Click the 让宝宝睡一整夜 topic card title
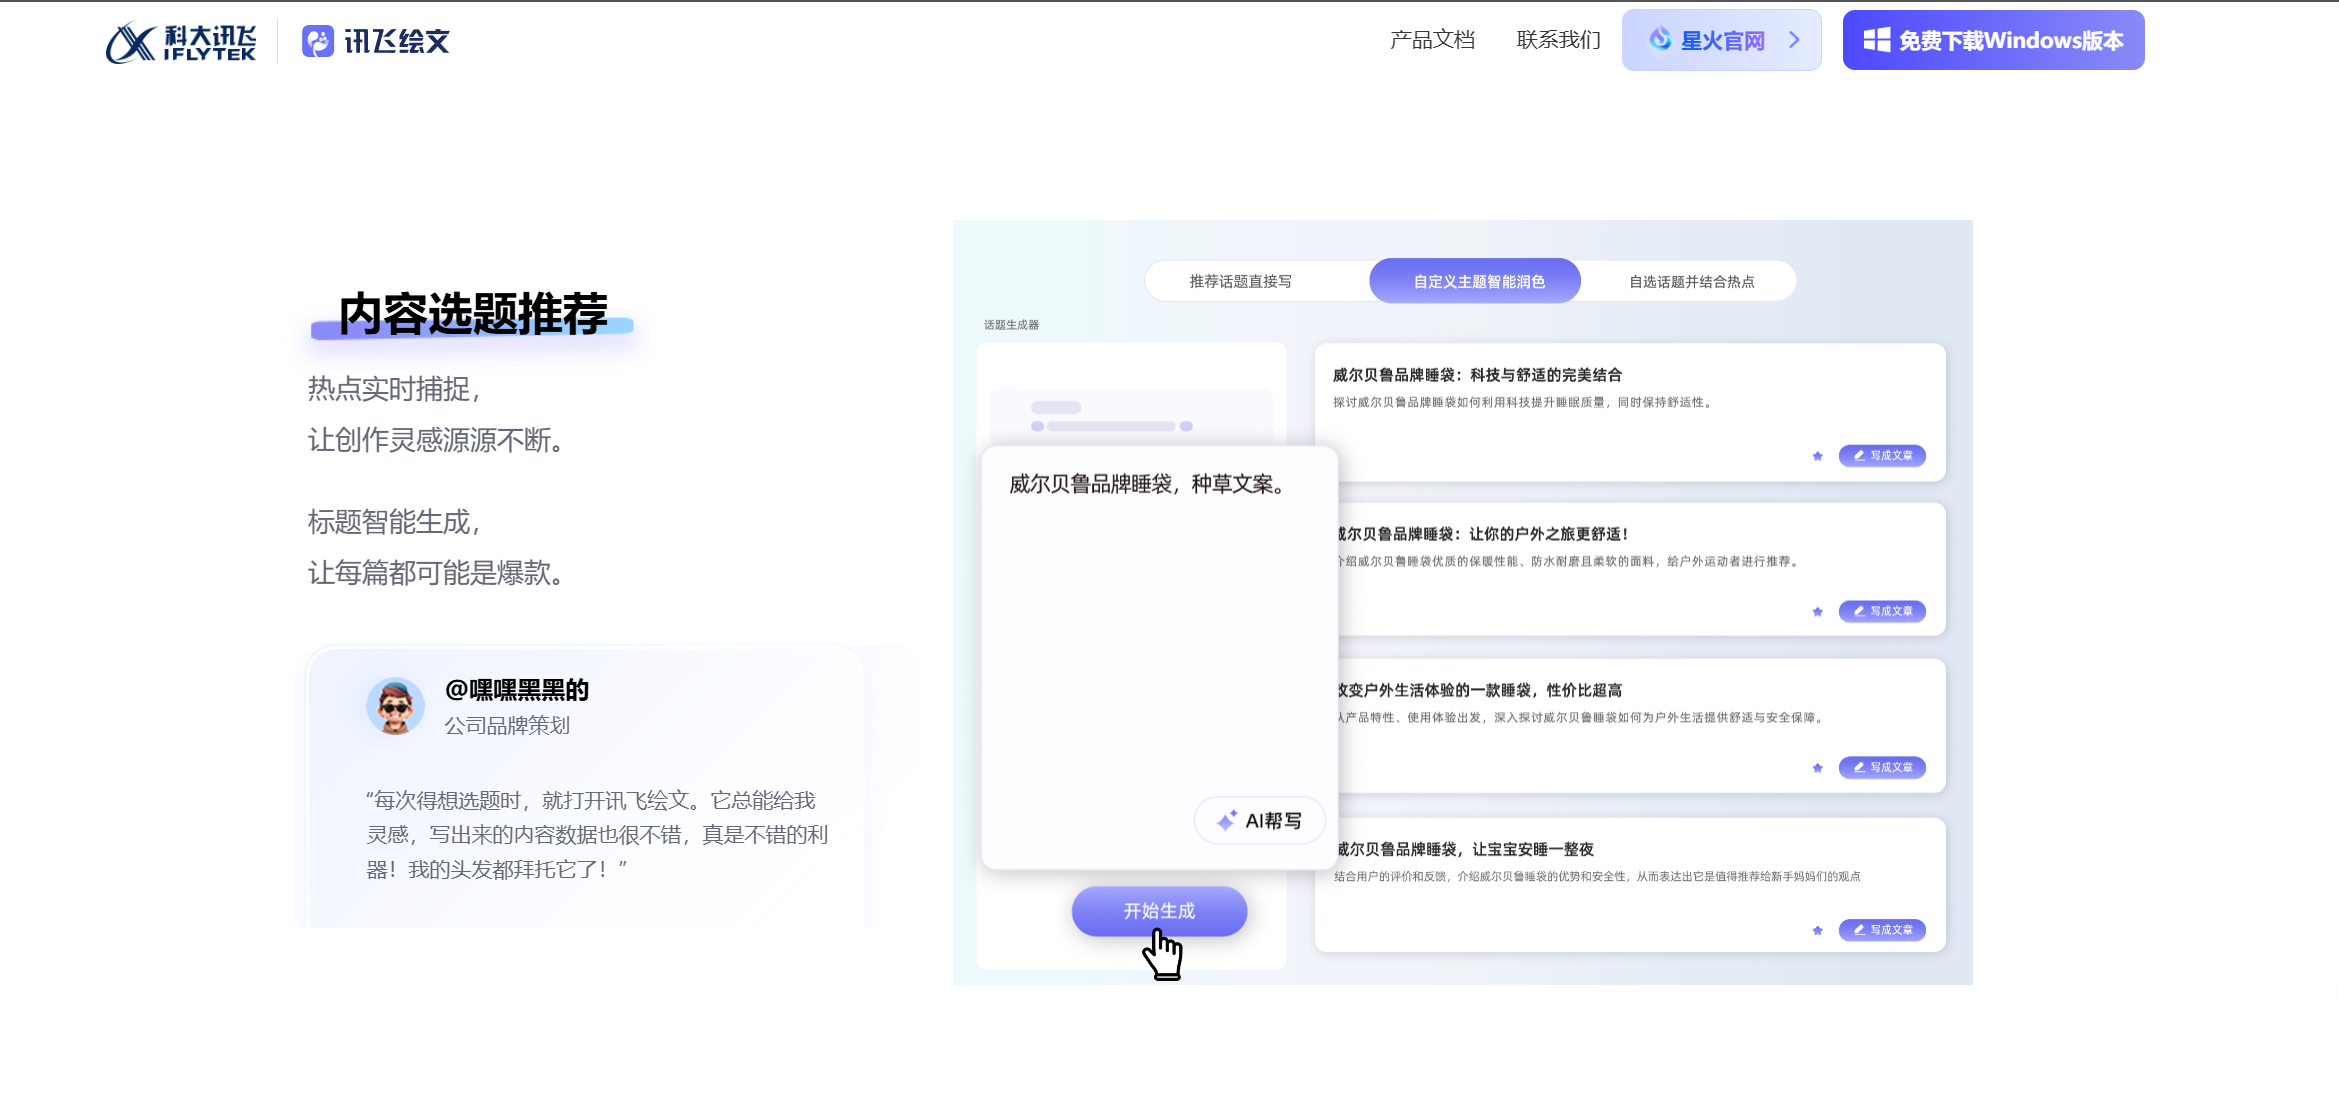Viewport: 2339px width, 1118px height. pyautogui.click(x=1465, y=849)
